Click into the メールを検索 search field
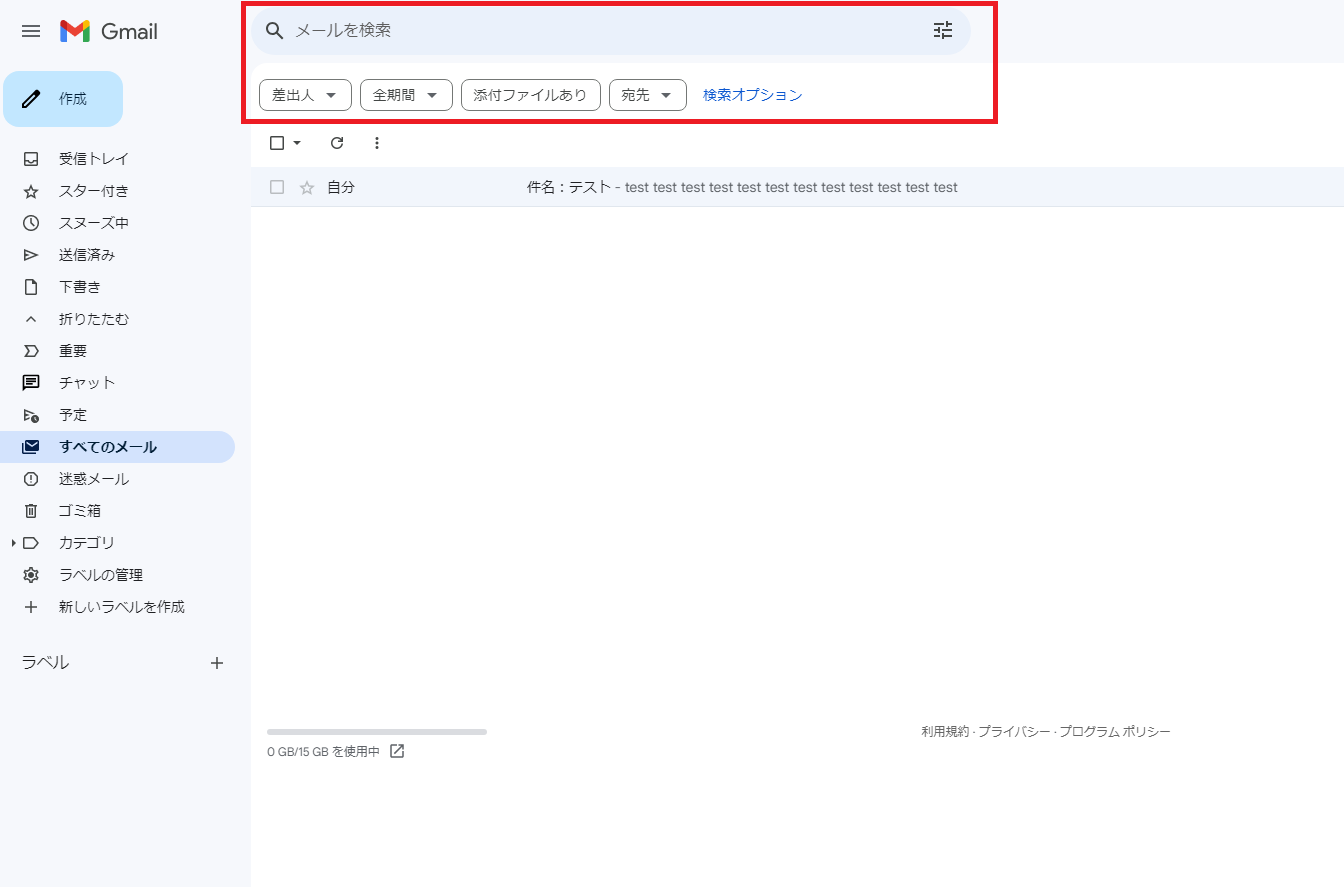This screenshot has height=887, width=1344. coord(600,30)
